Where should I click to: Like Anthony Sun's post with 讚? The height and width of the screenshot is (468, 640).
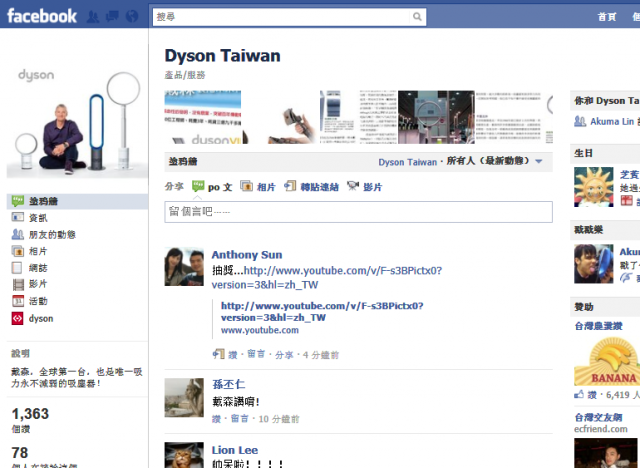[233, 355]
